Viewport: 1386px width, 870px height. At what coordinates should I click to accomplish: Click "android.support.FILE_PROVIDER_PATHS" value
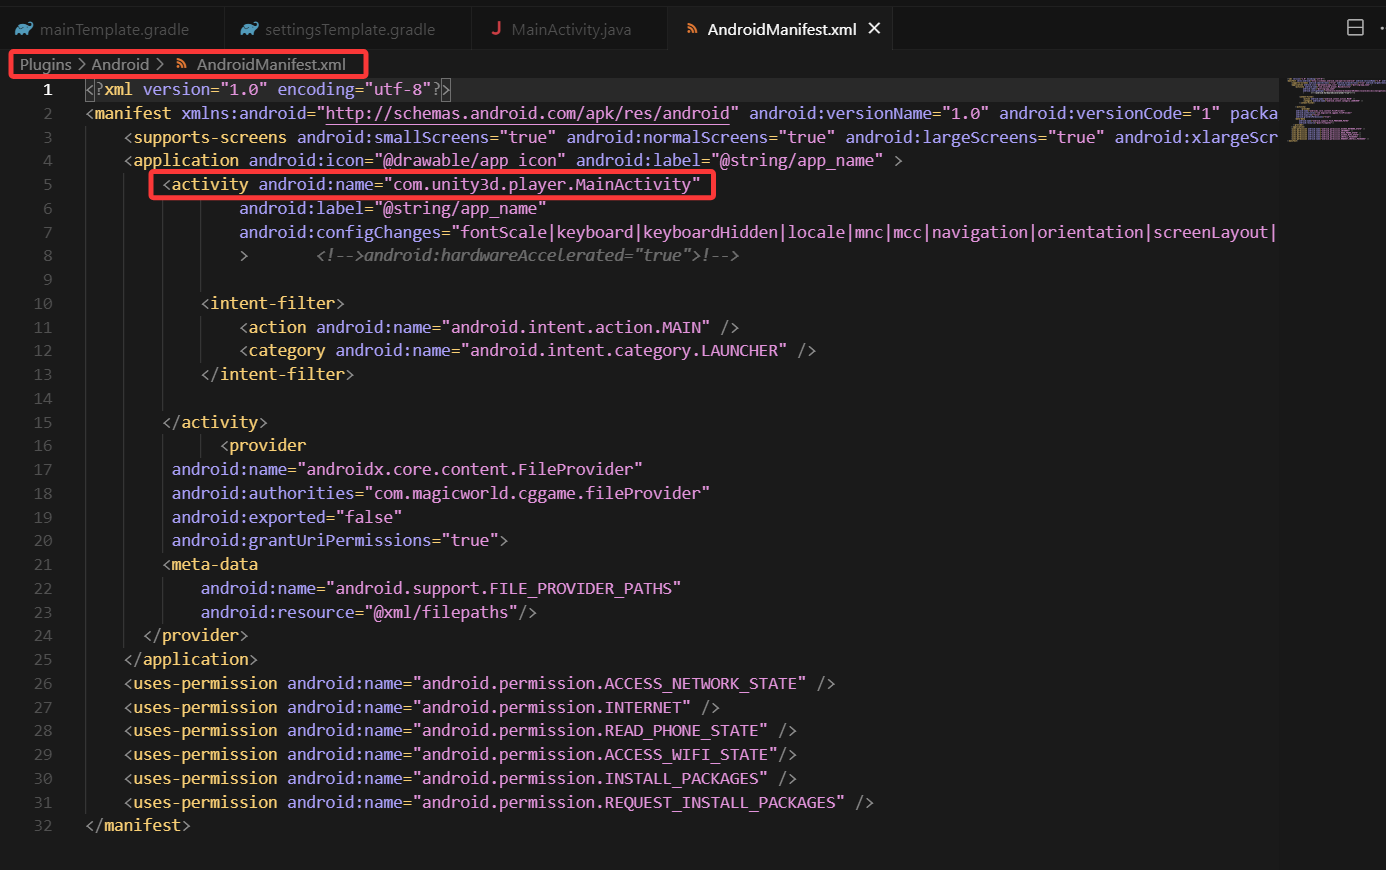[x=504, y=588]
